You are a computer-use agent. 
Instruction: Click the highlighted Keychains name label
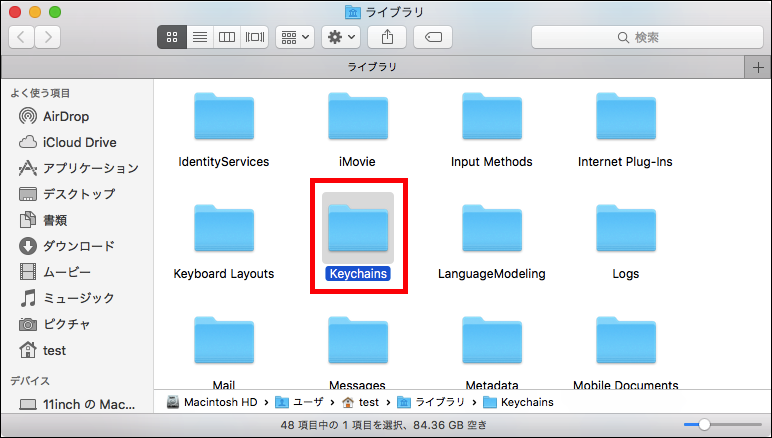pos(358,274)
